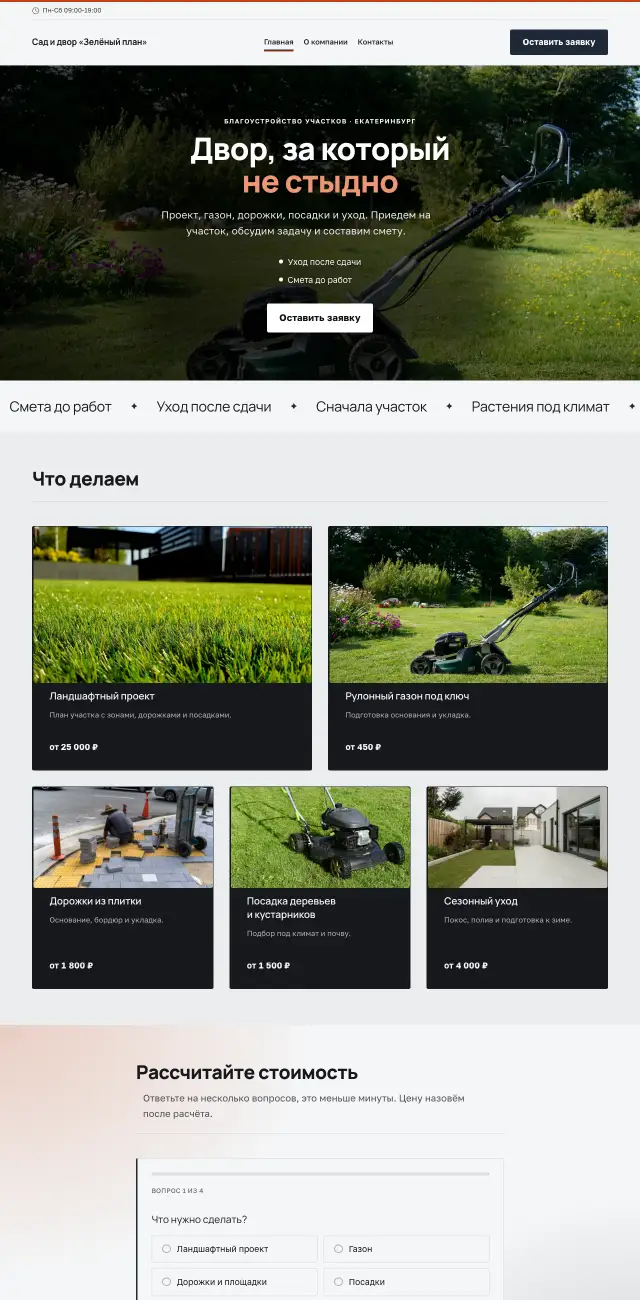Image resolution: width=640 pixels, height=1300 pixels.
Task: Click the Дорожки из плитки card title
Action: point(95,901)
